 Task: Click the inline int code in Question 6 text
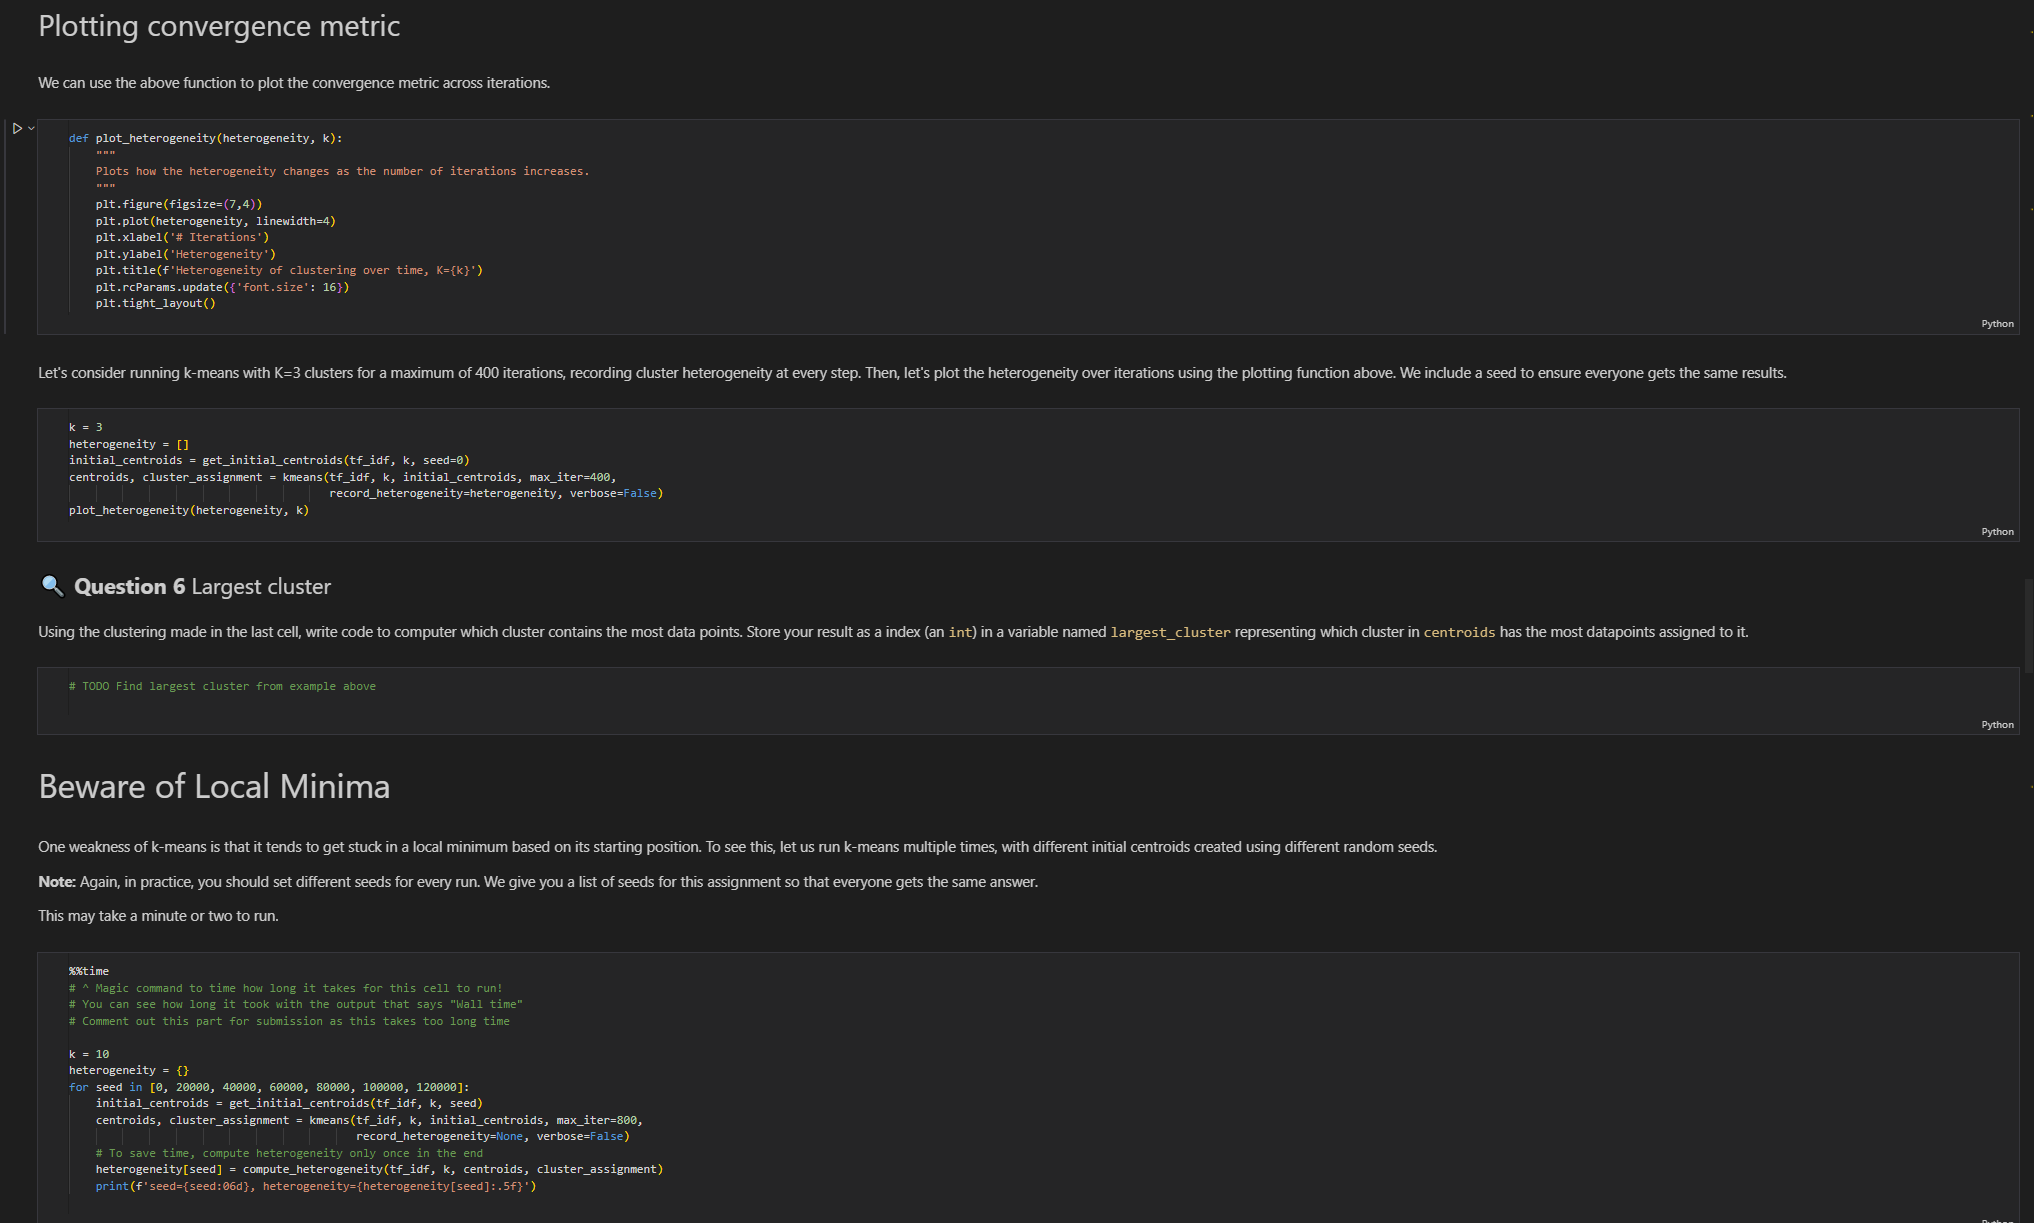(x=960, y=633)
